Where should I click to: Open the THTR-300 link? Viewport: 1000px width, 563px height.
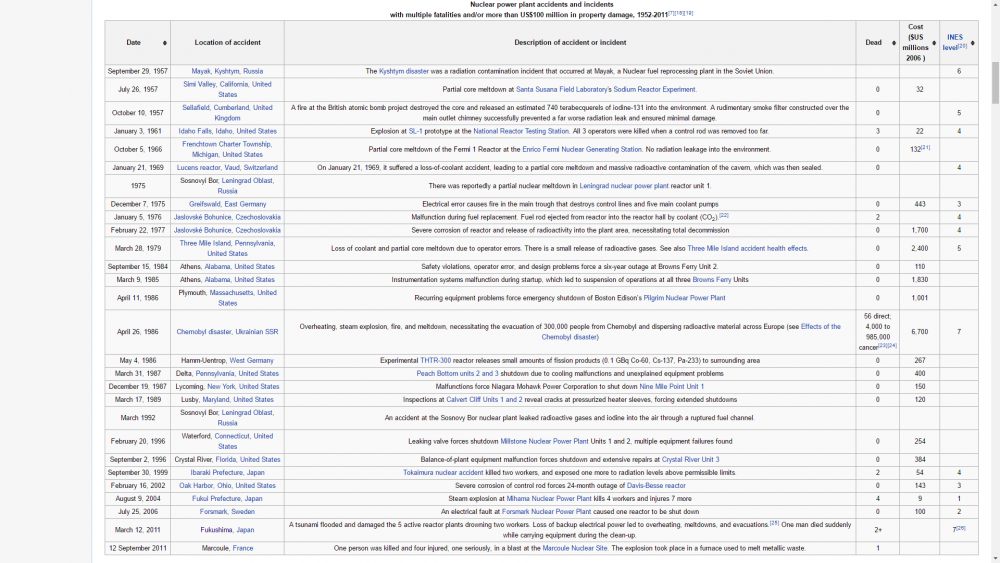click(x=435, y=361)
